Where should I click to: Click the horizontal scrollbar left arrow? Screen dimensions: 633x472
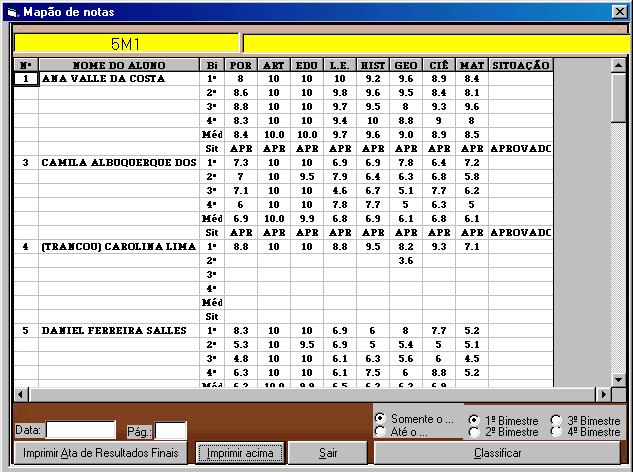(x=20, y=394)
